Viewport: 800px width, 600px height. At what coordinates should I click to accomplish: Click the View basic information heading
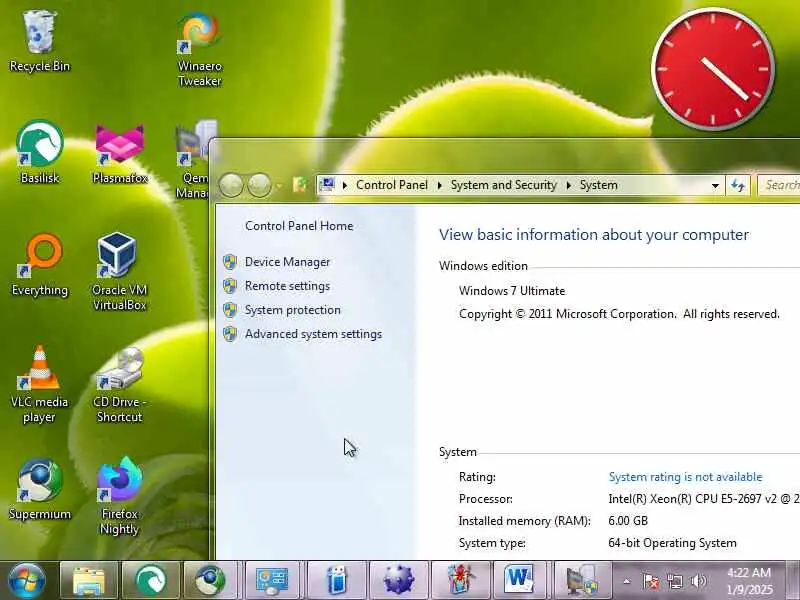594,235
